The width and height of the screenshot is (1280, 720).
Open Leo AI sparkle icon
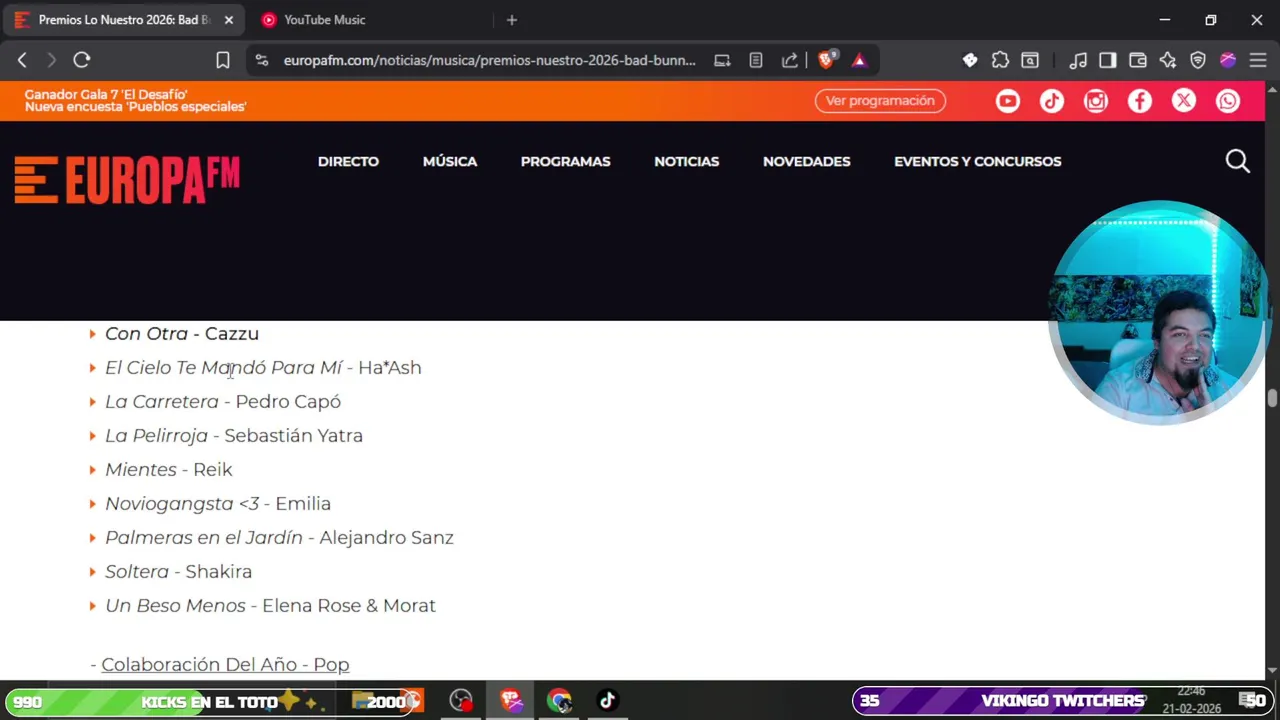click(1167, 60)
